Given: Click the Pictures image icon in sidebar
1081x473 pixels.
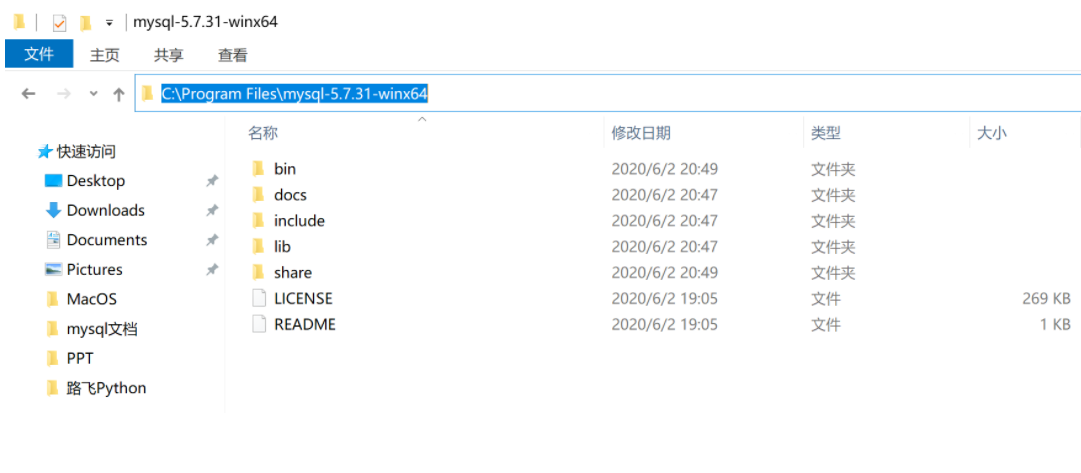Looking at the screenshot, I should pos(53,270).
